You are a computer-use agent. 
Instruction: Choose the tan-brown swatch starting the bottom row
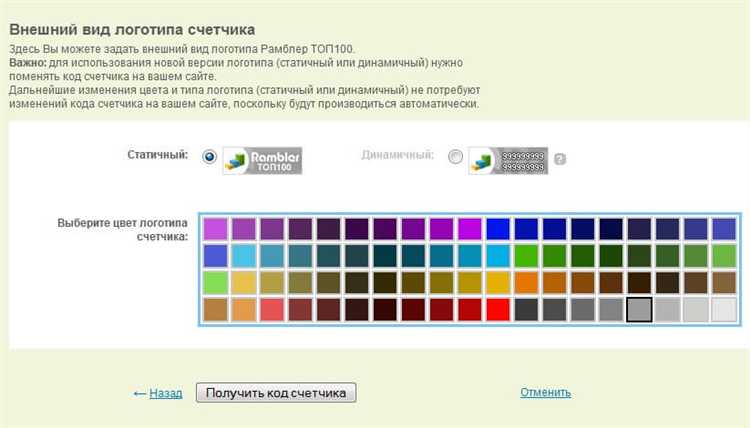pos(215,309)
